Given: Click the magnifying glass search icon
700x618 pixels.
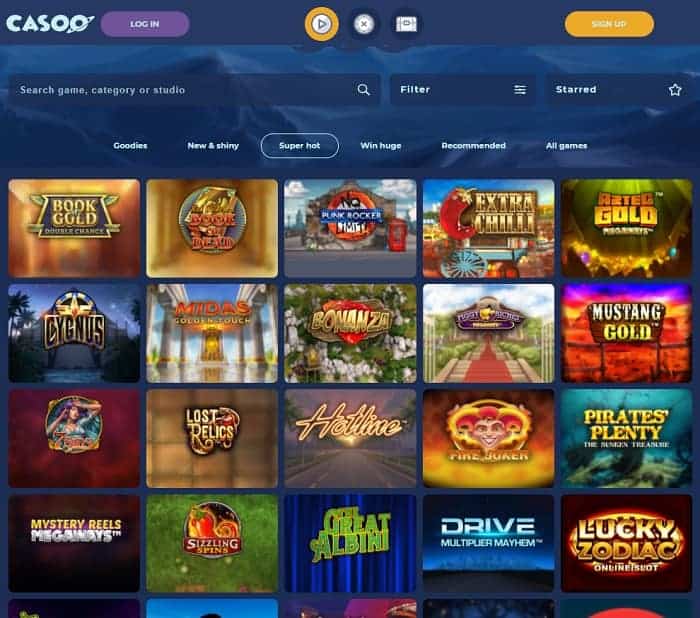Looking at the screenshot, I should click(x=363, y=90).
